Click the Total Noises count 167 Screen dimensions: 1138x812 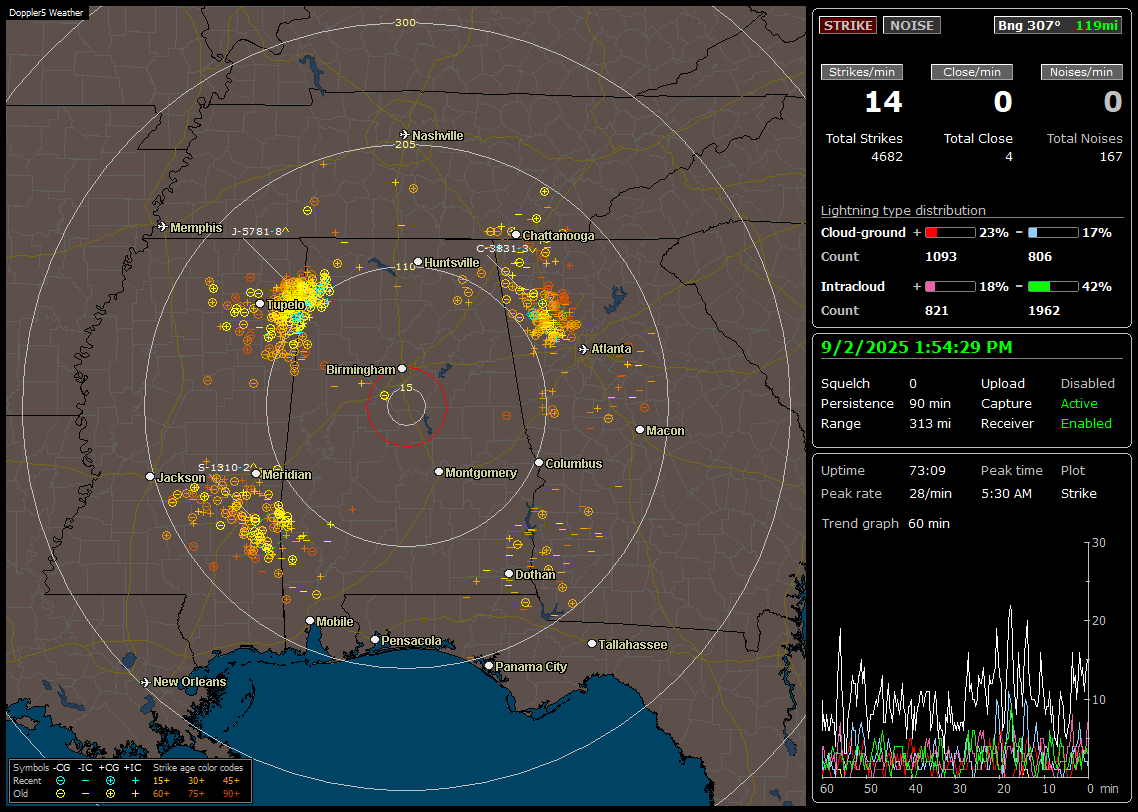[1110, 156]
